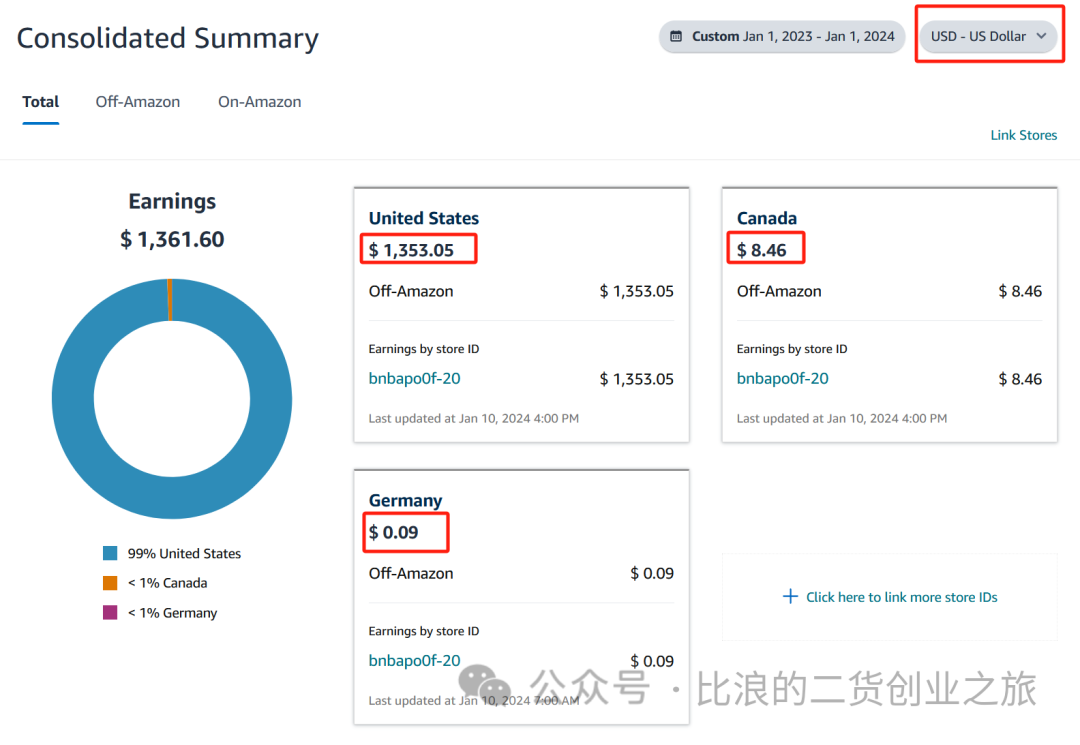1080x745 pixels.
Task: Click Off-Amazon row in Canada card
Action: 889,291
